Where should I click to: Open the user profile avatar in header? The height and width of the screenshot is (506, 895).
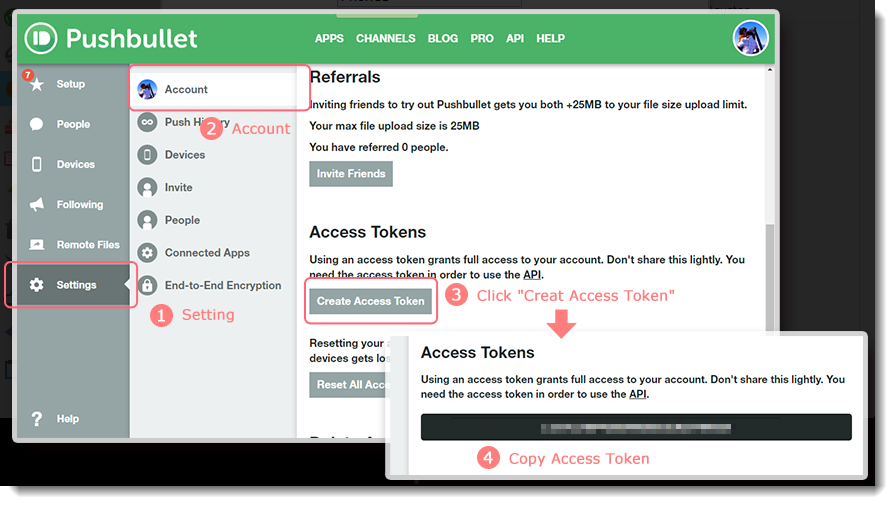[x=750, y=38]
